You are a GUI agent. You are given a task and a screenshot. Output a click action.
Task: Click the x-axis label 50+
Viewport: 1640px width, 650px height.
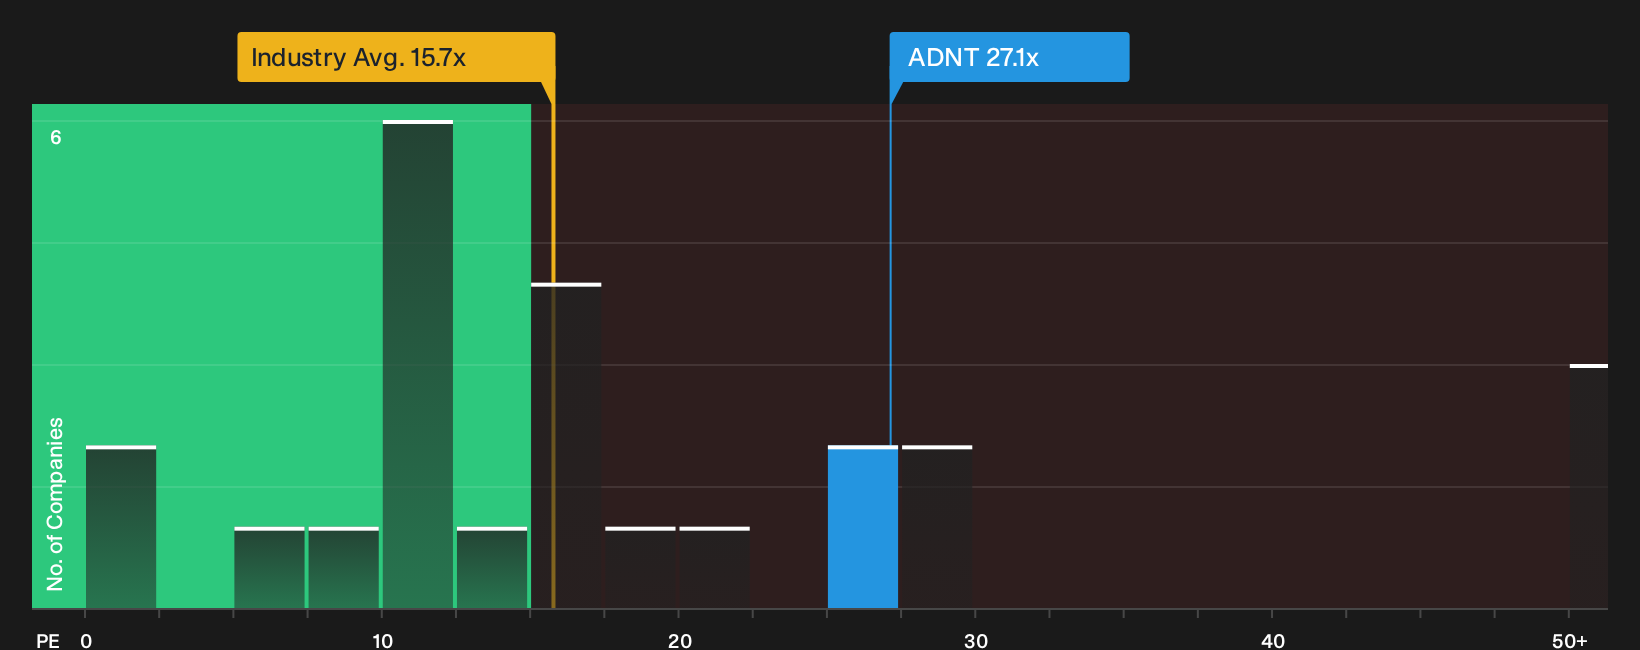coord(1570,640)
